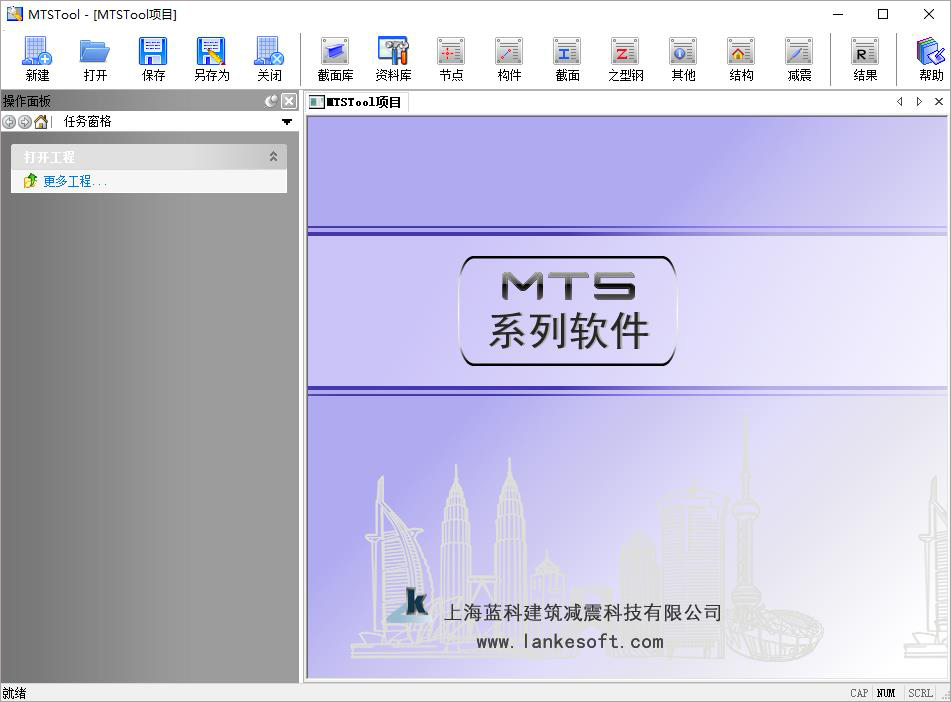The width and height of the screenshot is (951, 702).
Task: Select the 节点 node tool
Action: point(451,59)
